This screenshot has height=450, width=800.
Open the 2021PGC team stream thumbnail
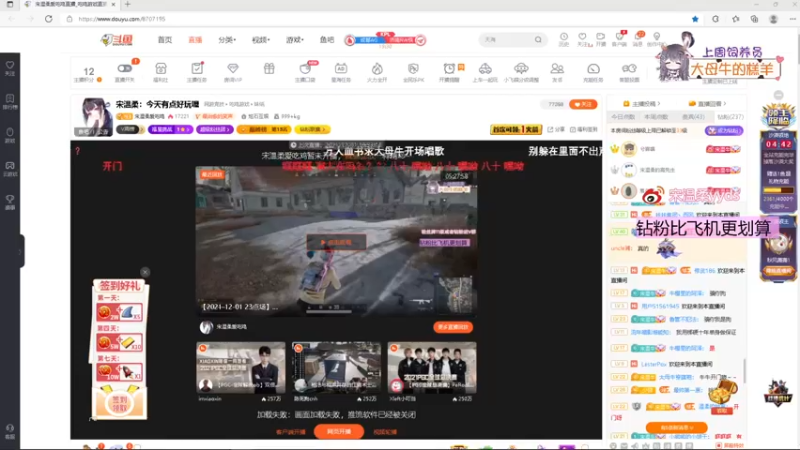[432, 367]
